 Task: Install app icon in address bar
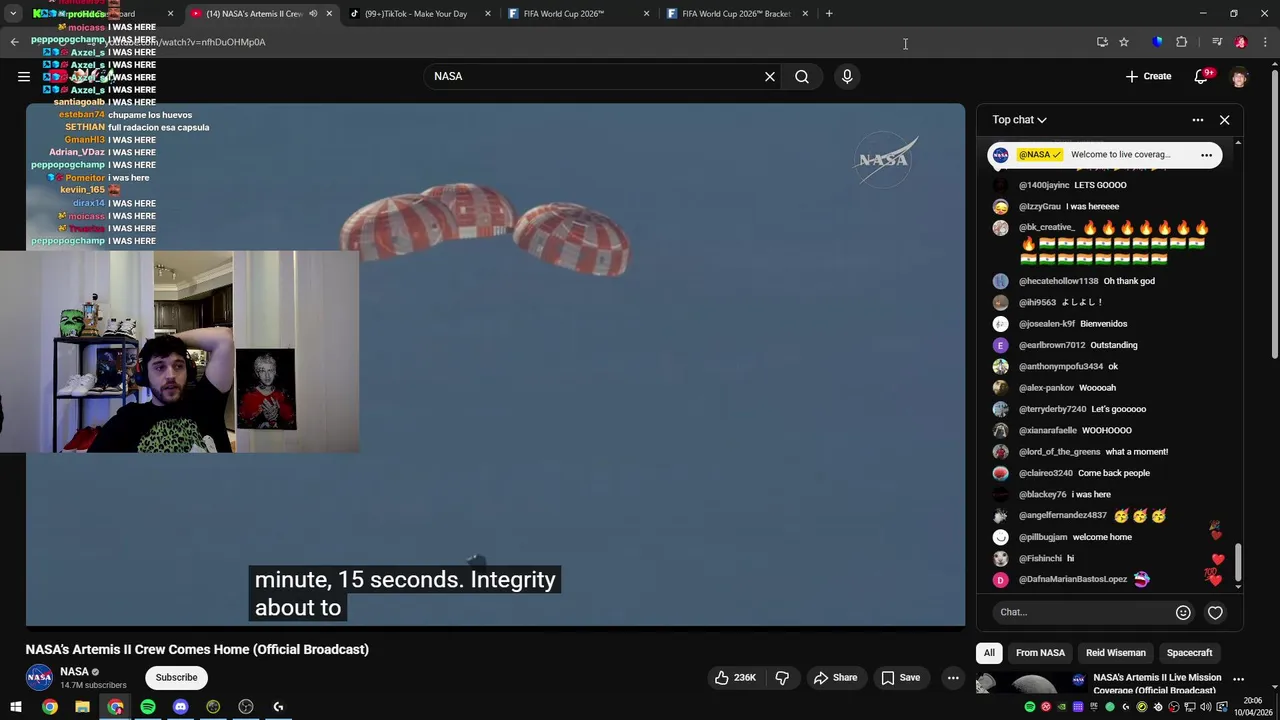click(1102, 42)
